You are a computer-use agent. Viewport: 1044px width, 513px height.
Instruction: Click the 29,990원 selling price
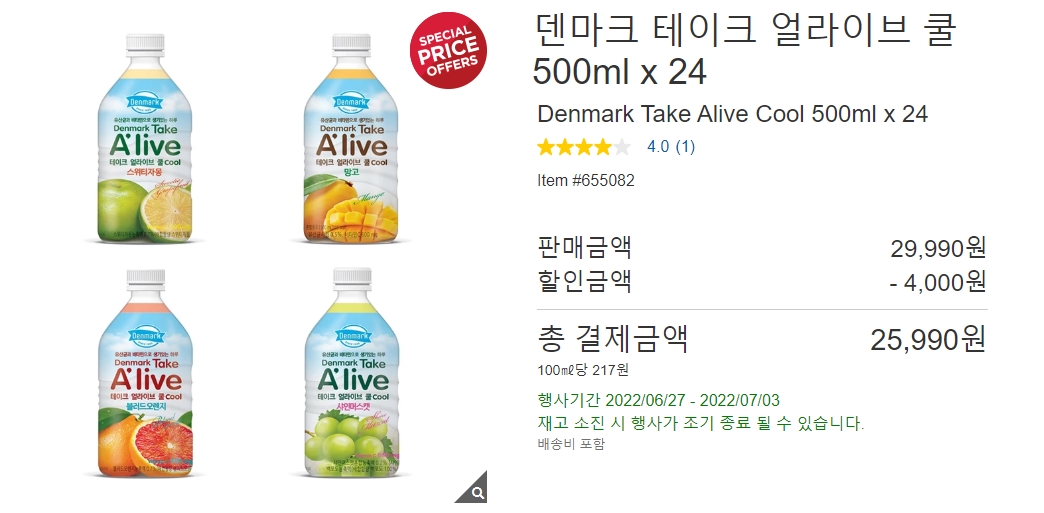pyautogui.click(x=937, y=249)
